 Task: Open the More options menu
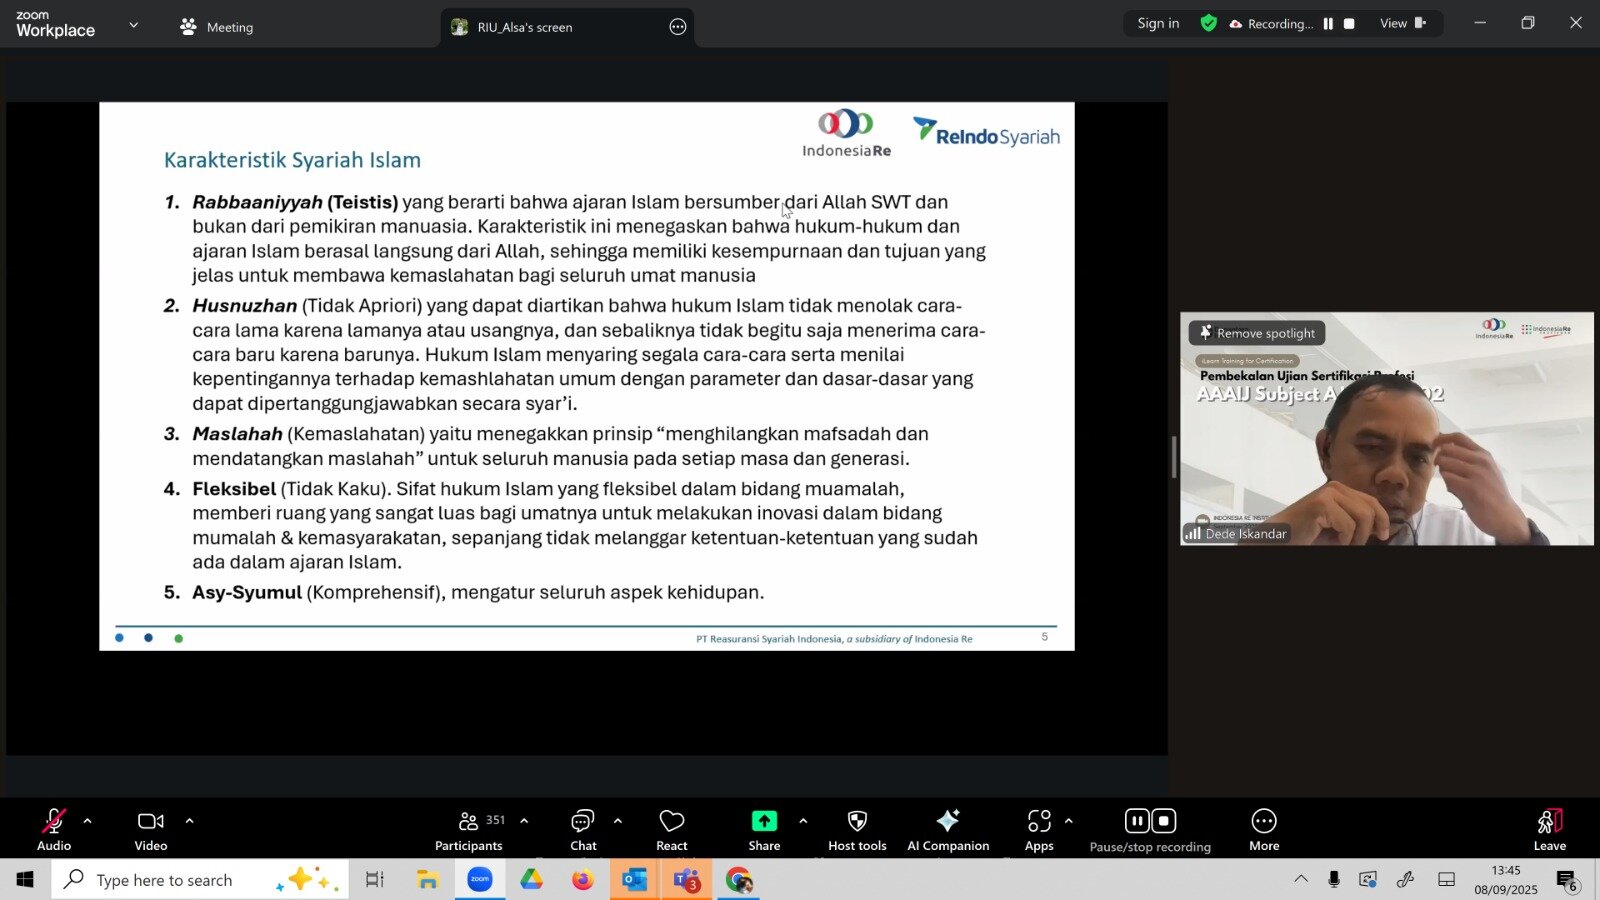point(1264,829)
